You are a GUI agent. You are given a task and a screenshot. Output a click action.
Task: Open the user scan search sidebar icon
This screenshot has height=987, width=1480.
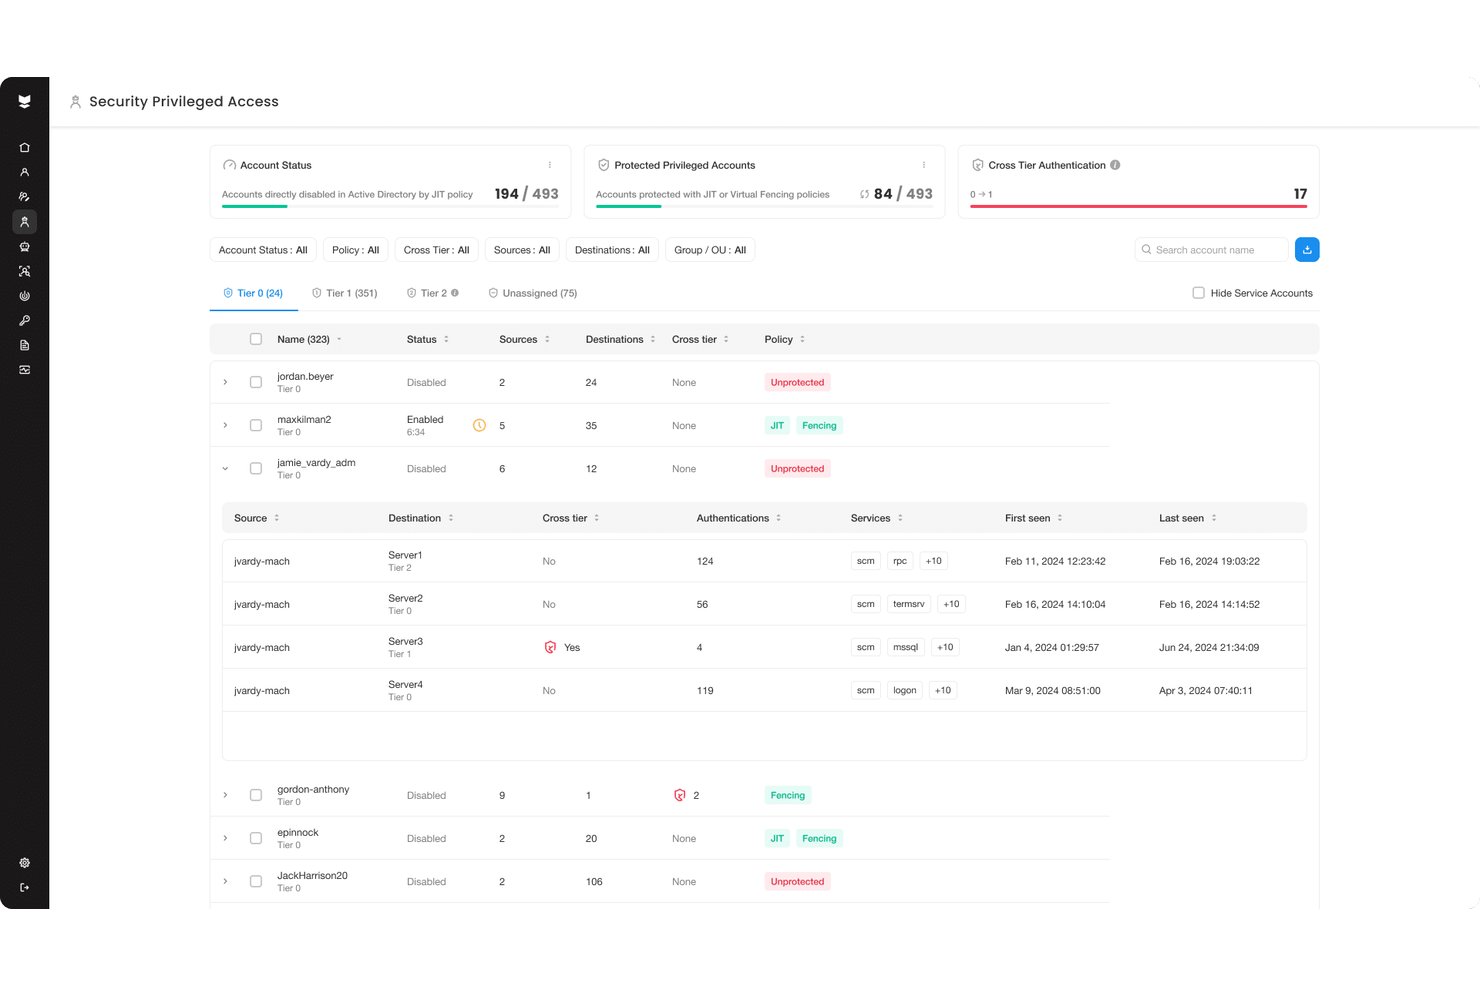[24, 271]
